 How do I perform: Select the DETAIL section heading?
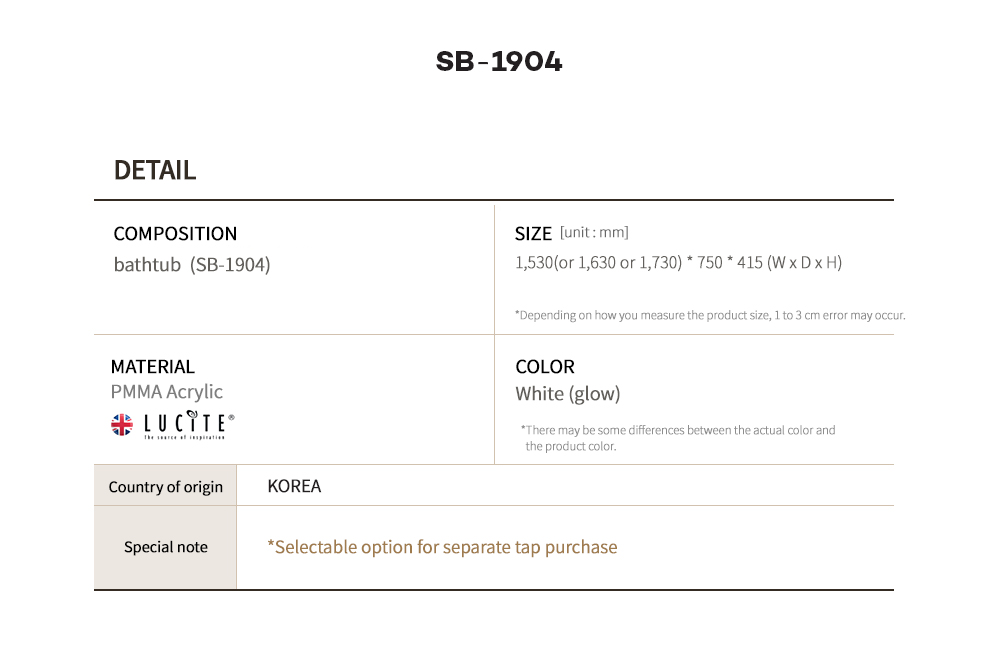pos(155,170)
